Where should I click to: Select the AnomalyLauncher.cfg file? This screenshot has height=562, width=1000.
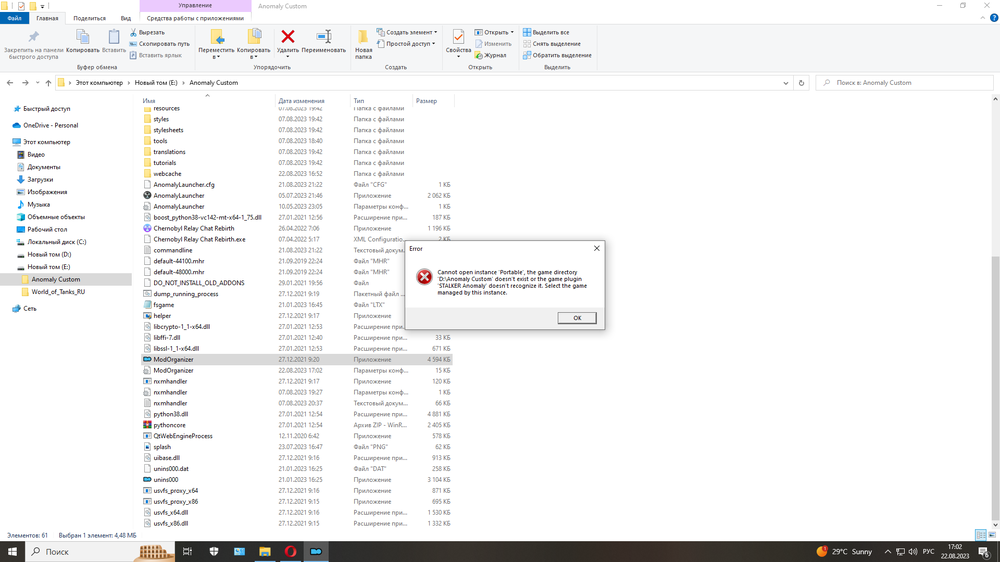184,185
